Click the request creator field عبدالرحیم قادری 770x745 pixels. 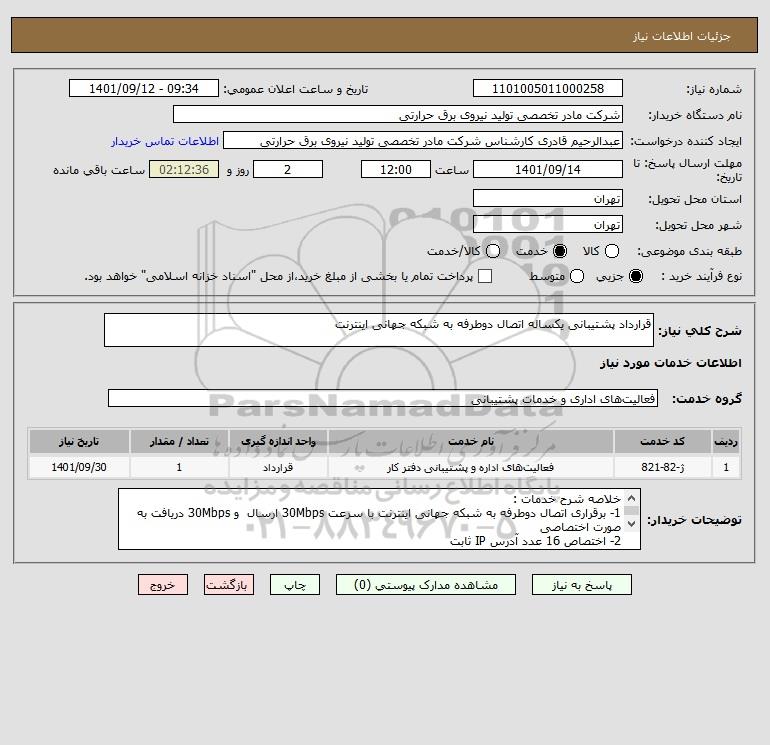(x=423, y=140)
